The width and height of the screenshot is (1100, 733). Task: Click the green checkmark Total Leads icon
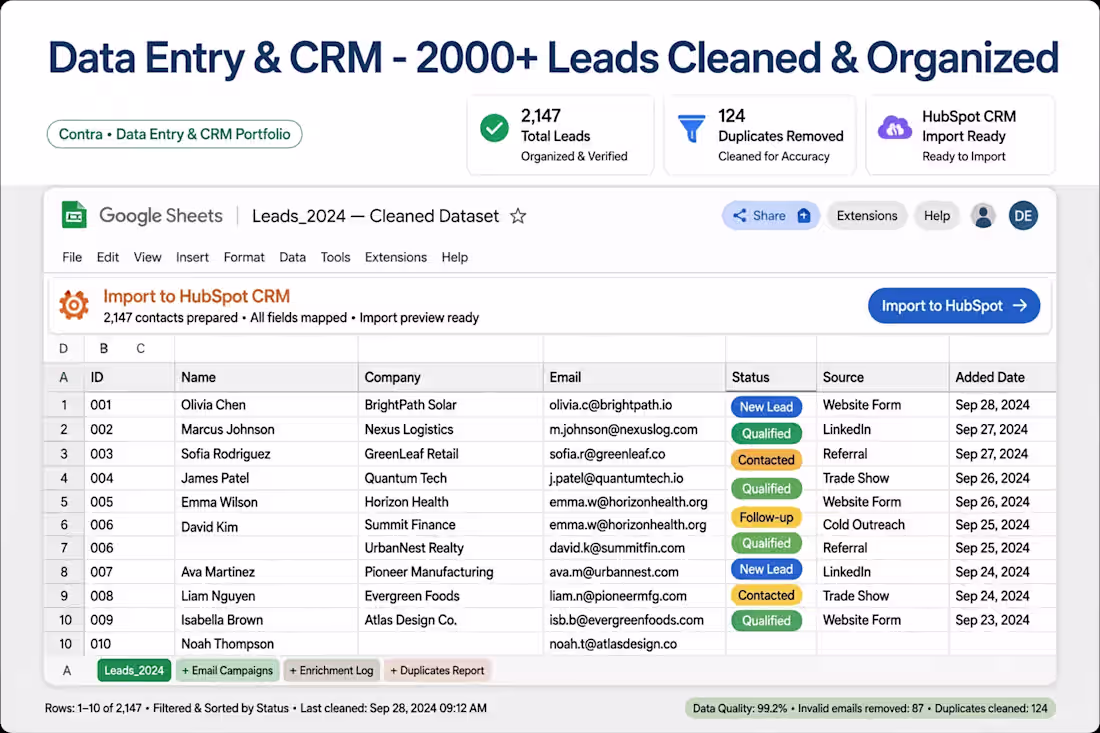click(x=495, y=128)
